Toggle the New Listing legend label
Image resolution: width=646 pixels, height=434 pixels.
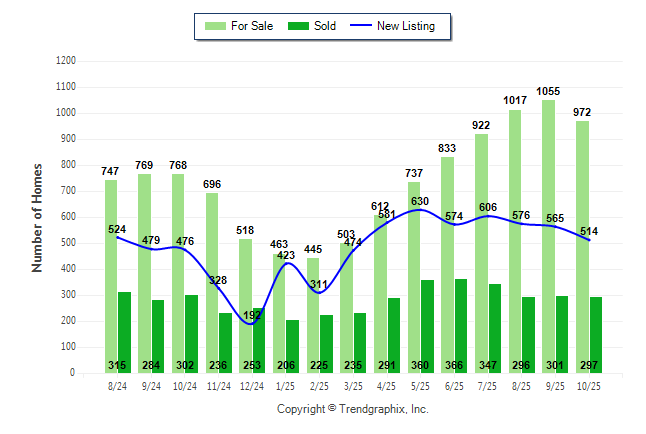[406, 26]
